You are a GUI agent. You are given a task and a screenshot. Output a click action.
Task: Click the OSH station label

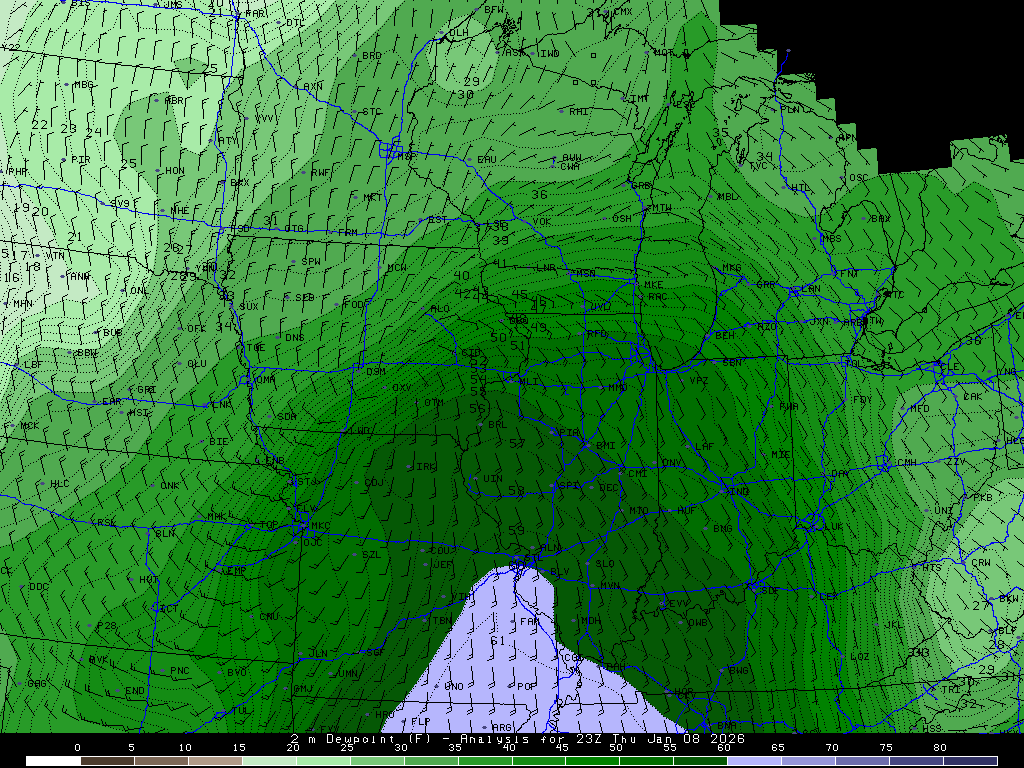tap(622, 218)
